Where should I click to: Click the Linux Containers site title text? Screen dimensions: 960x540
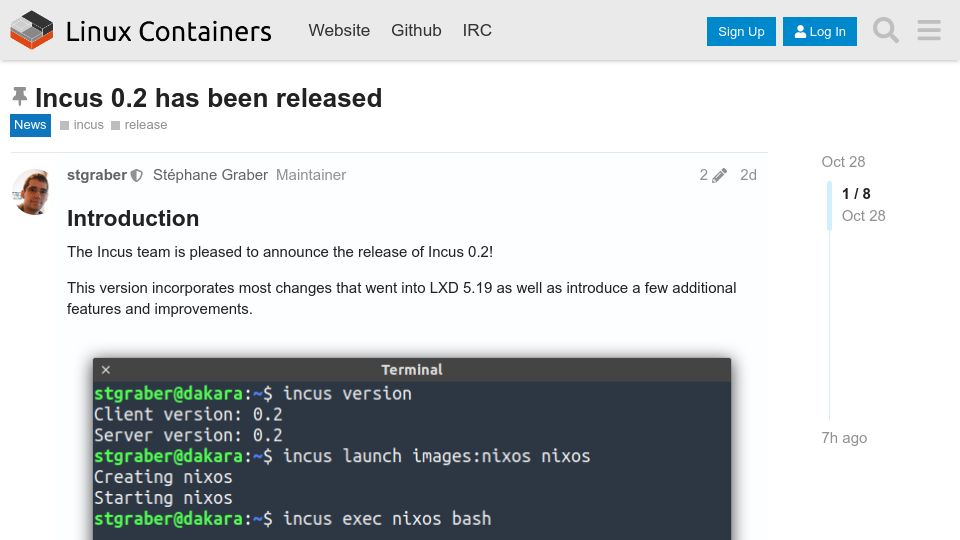[168, 31]
